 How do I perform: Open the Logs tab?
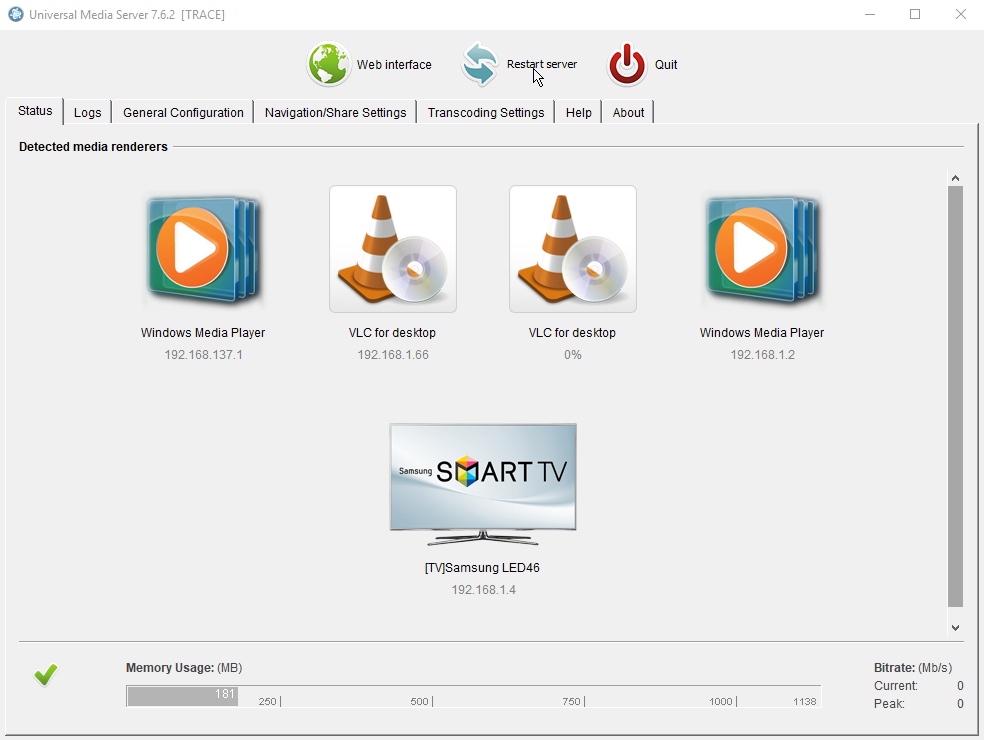(x=87, y=112)
